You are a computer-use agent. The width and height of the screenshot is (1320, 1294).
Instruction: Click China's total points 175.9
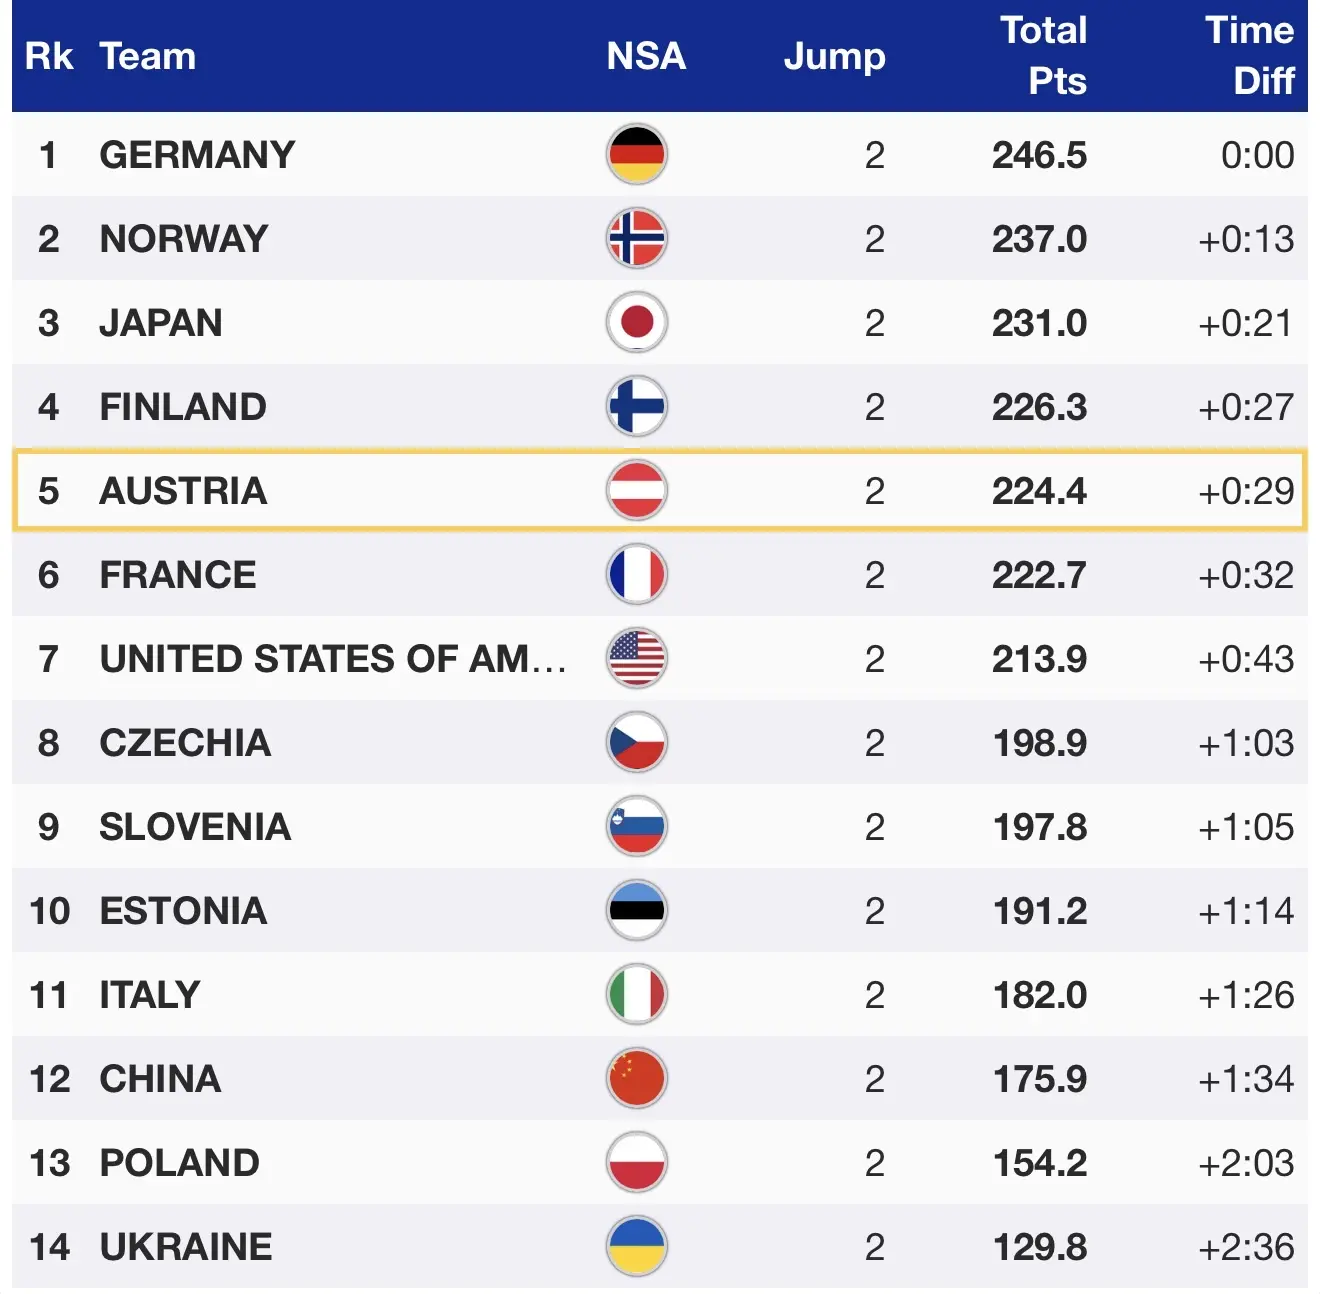1040,1079
